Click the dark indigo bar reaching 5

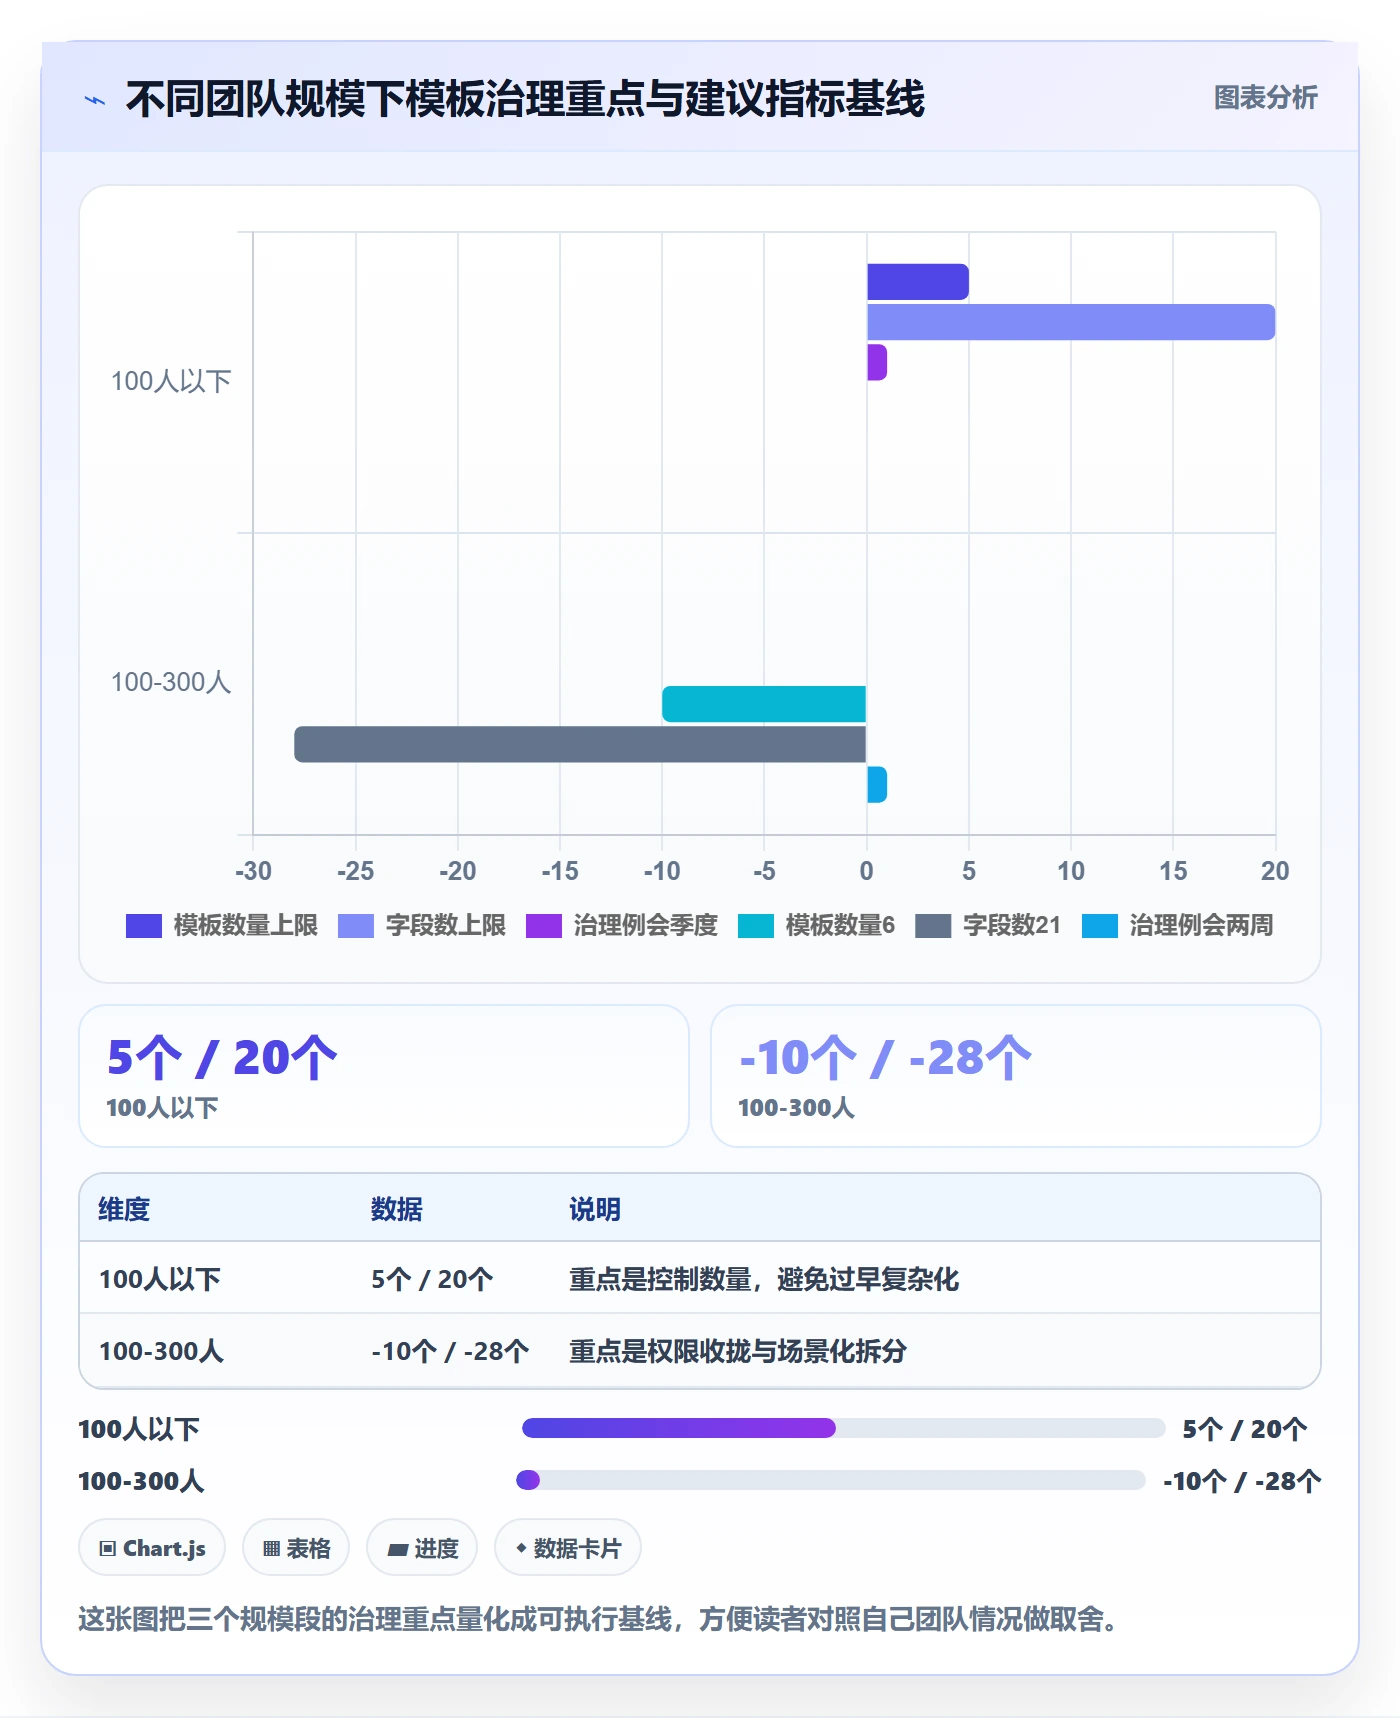point(917,282)
